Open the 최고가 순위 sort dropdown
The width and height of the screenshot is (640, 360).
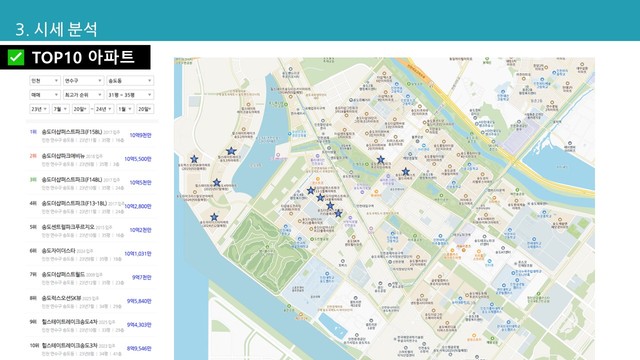coord(83,95)
